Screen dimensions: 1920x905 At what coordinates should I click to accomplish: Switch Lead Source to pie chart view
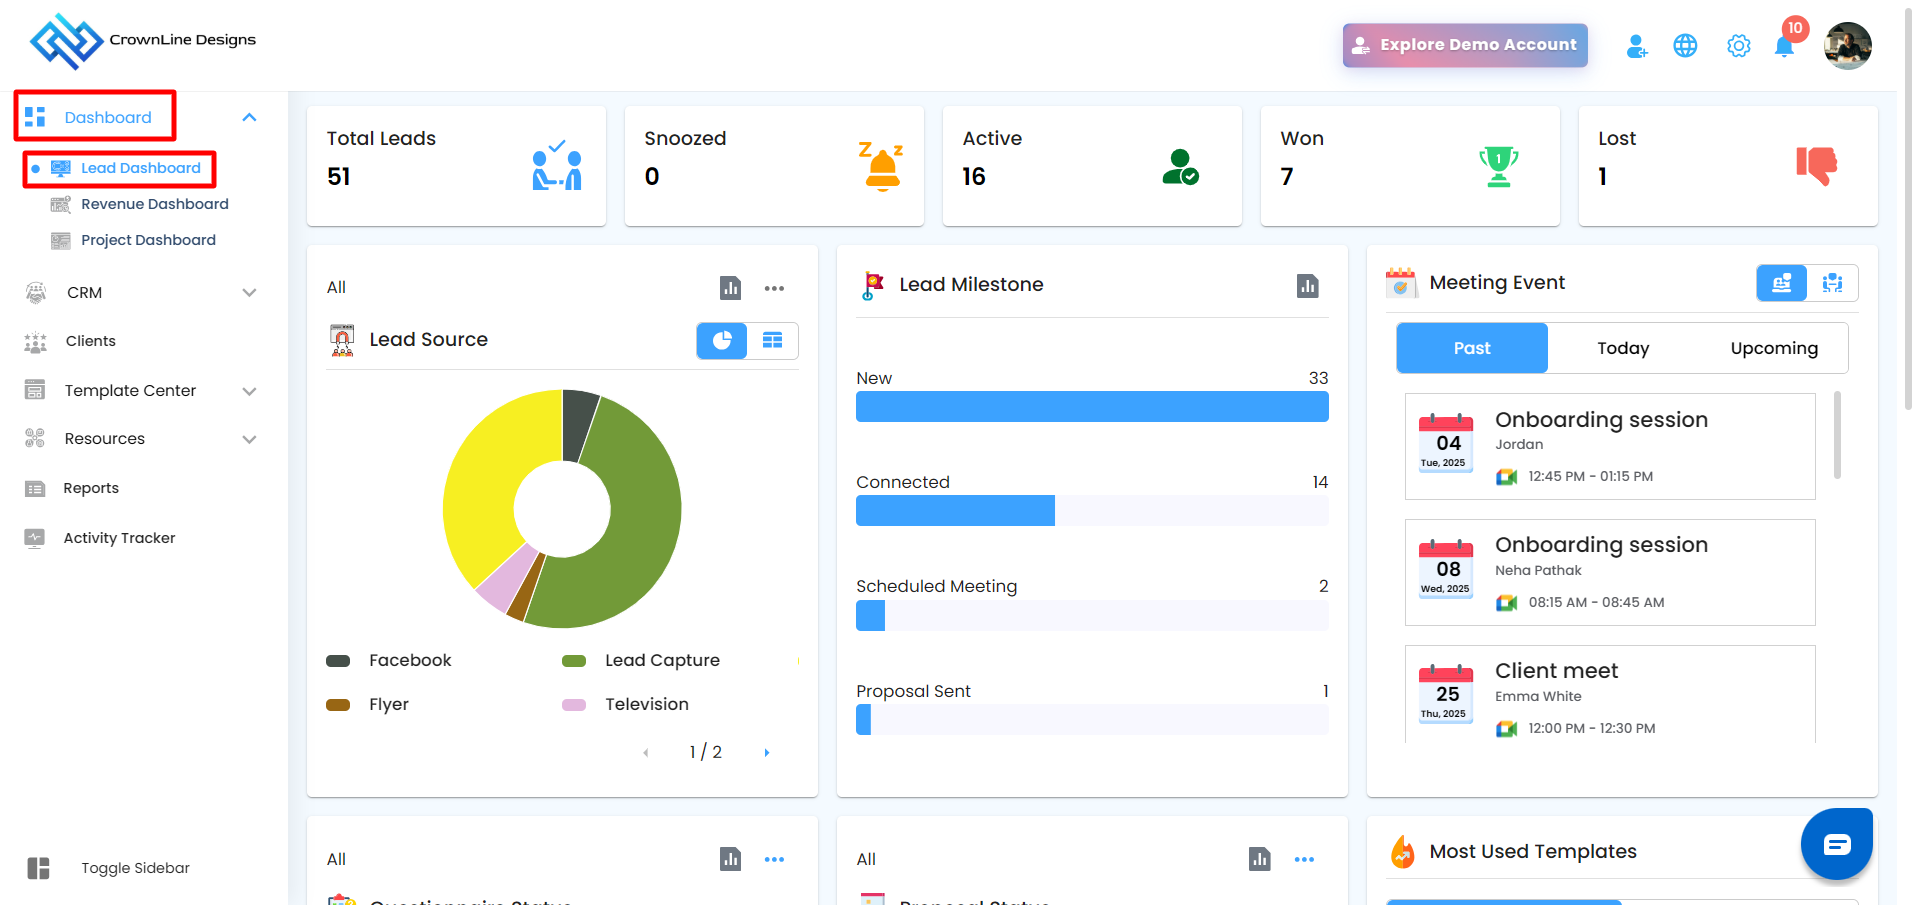point(722,341)
